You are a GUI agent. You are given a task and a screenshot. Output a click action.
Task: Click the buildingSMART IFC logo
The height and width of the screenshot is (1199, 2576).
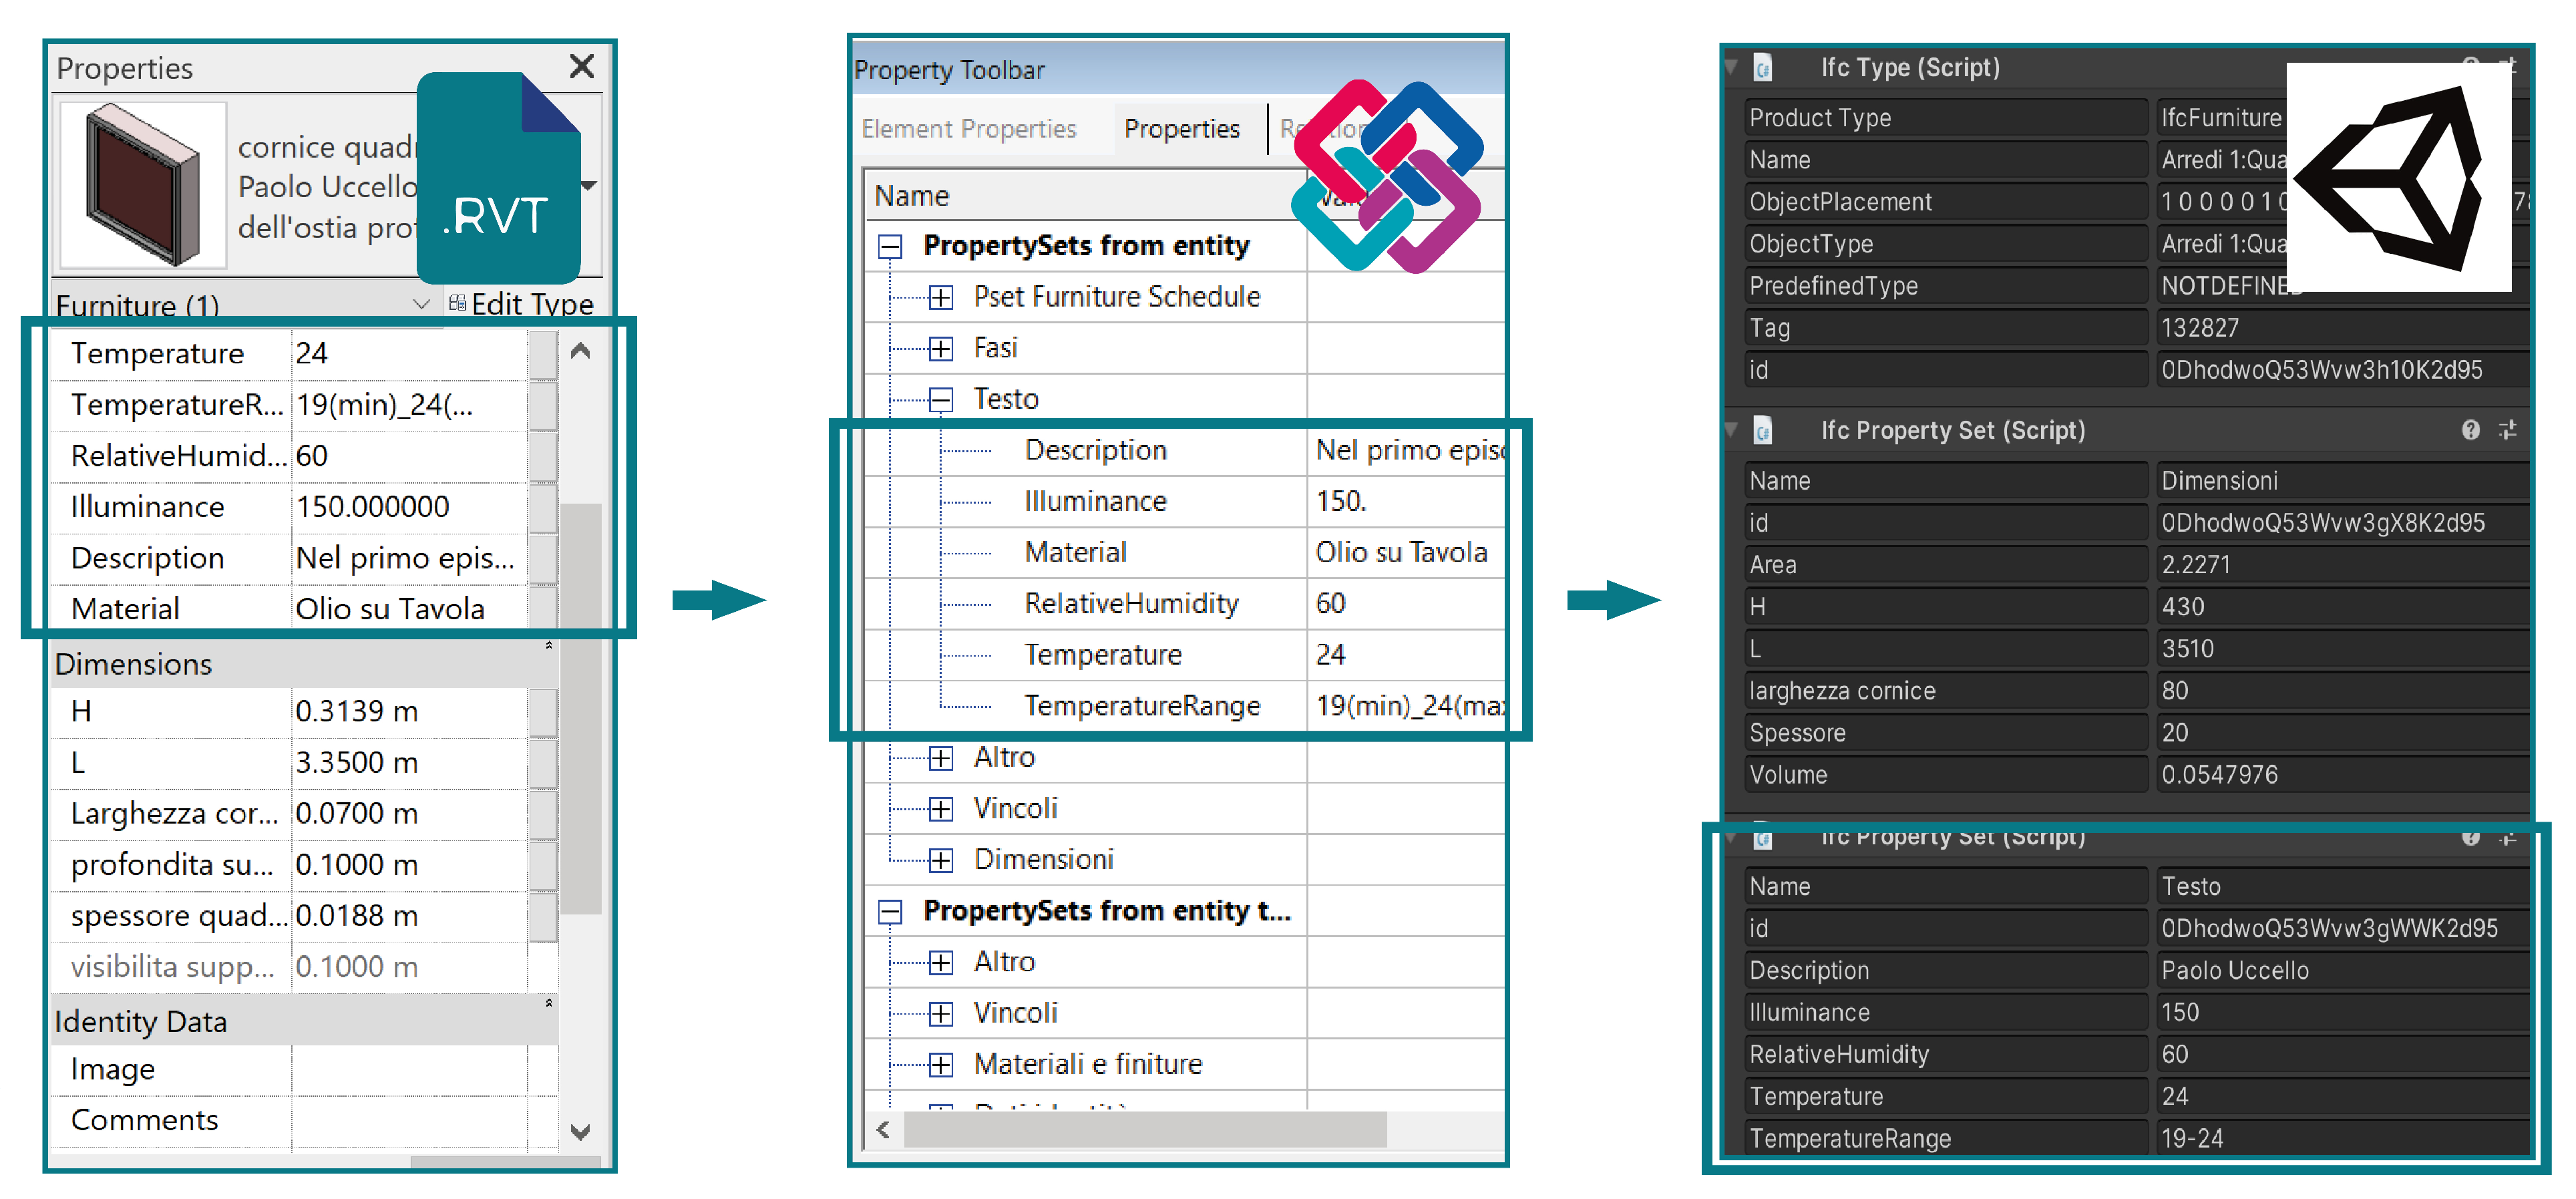coord(1387,176)
